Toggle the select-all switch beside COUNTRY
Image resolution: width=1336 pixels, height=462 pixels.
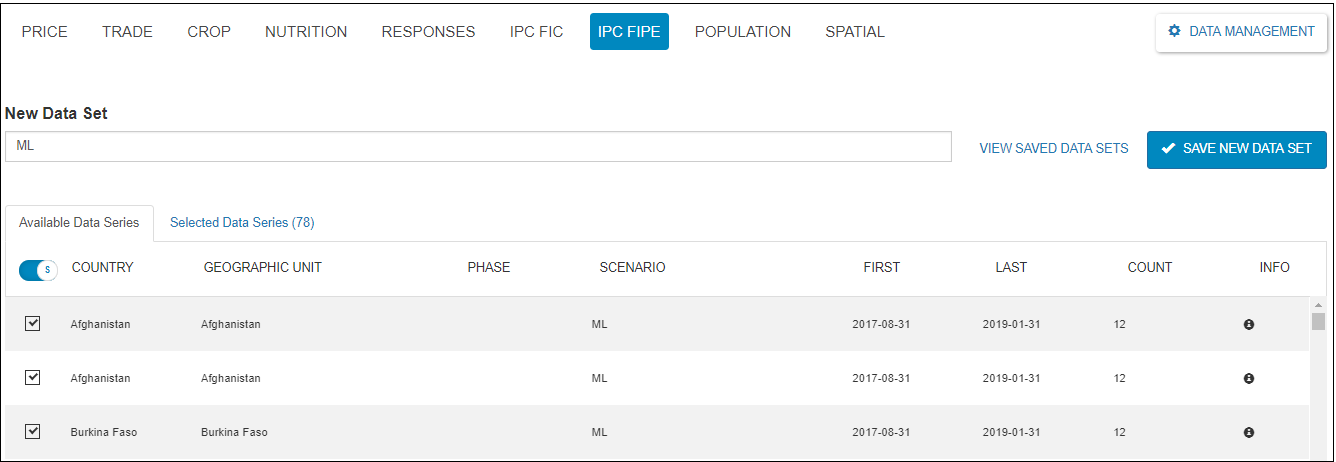38,270
